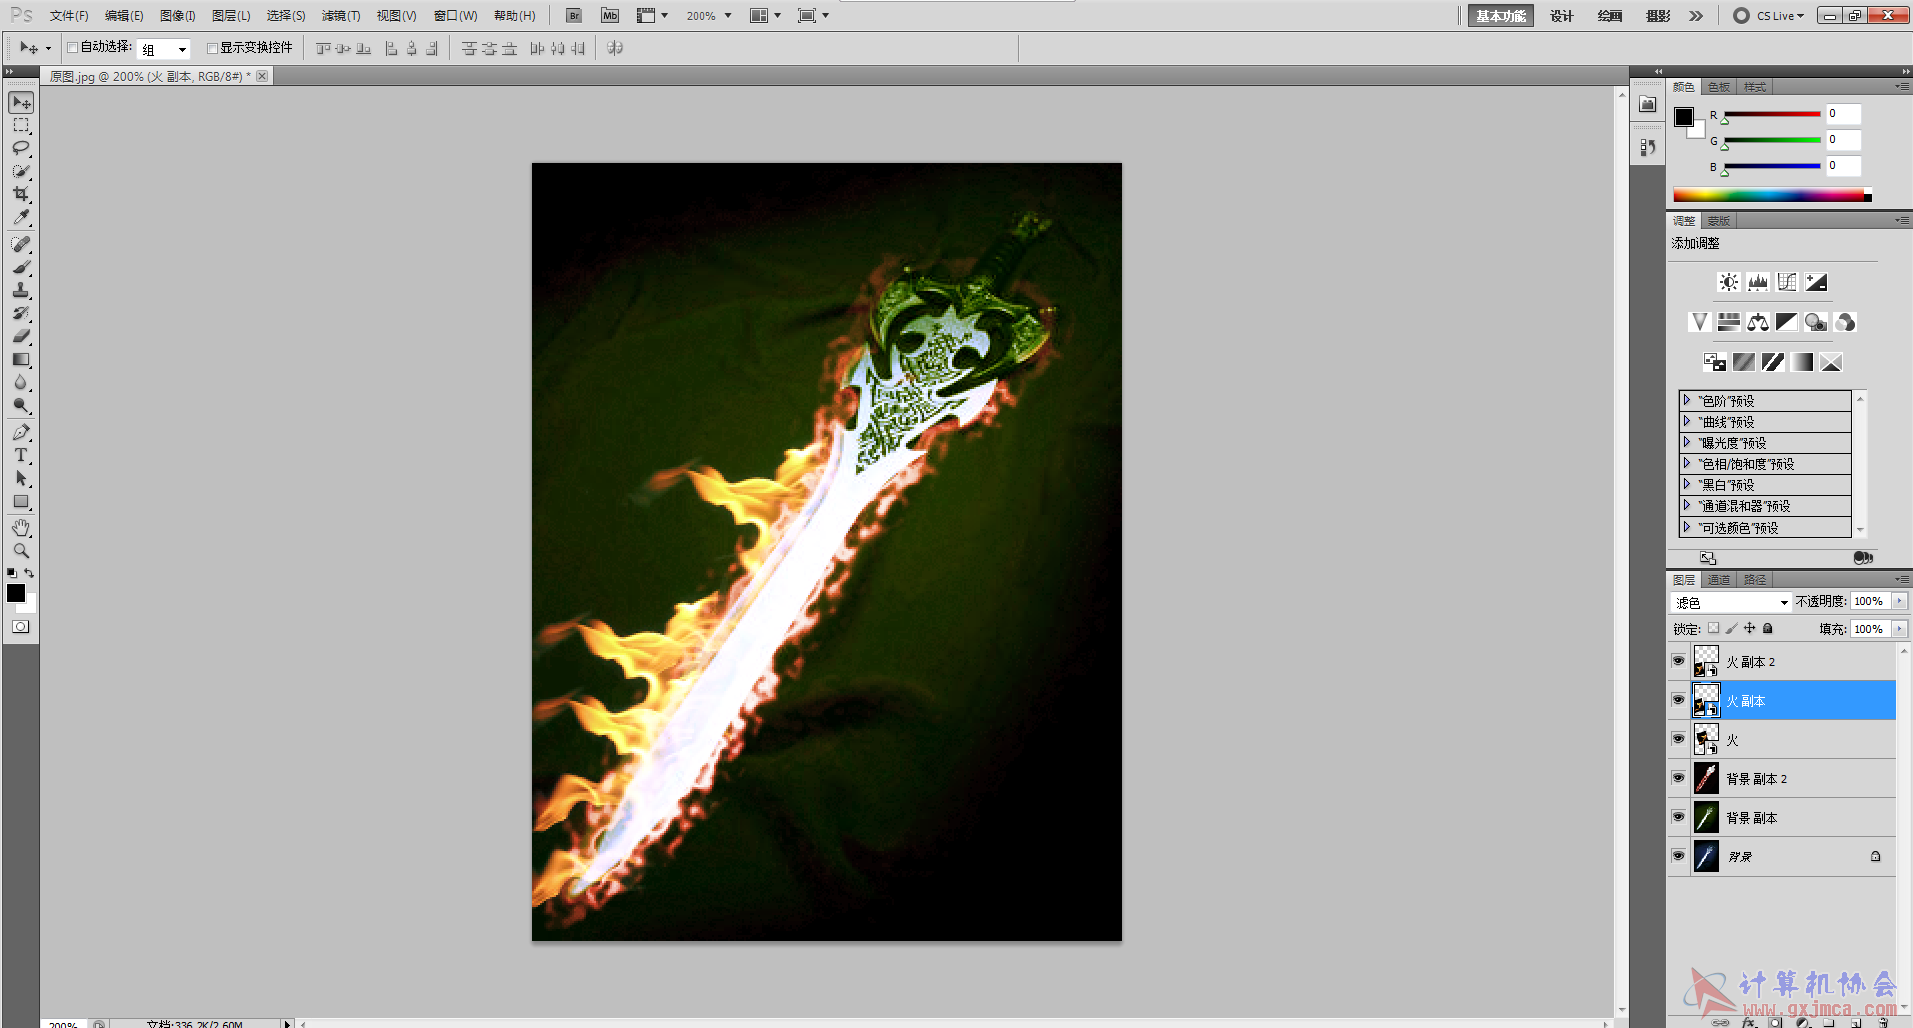1913x1028 pixels.
Task: Enable the 显示变换控件 checkbox
Action: [x=212, y=47]
